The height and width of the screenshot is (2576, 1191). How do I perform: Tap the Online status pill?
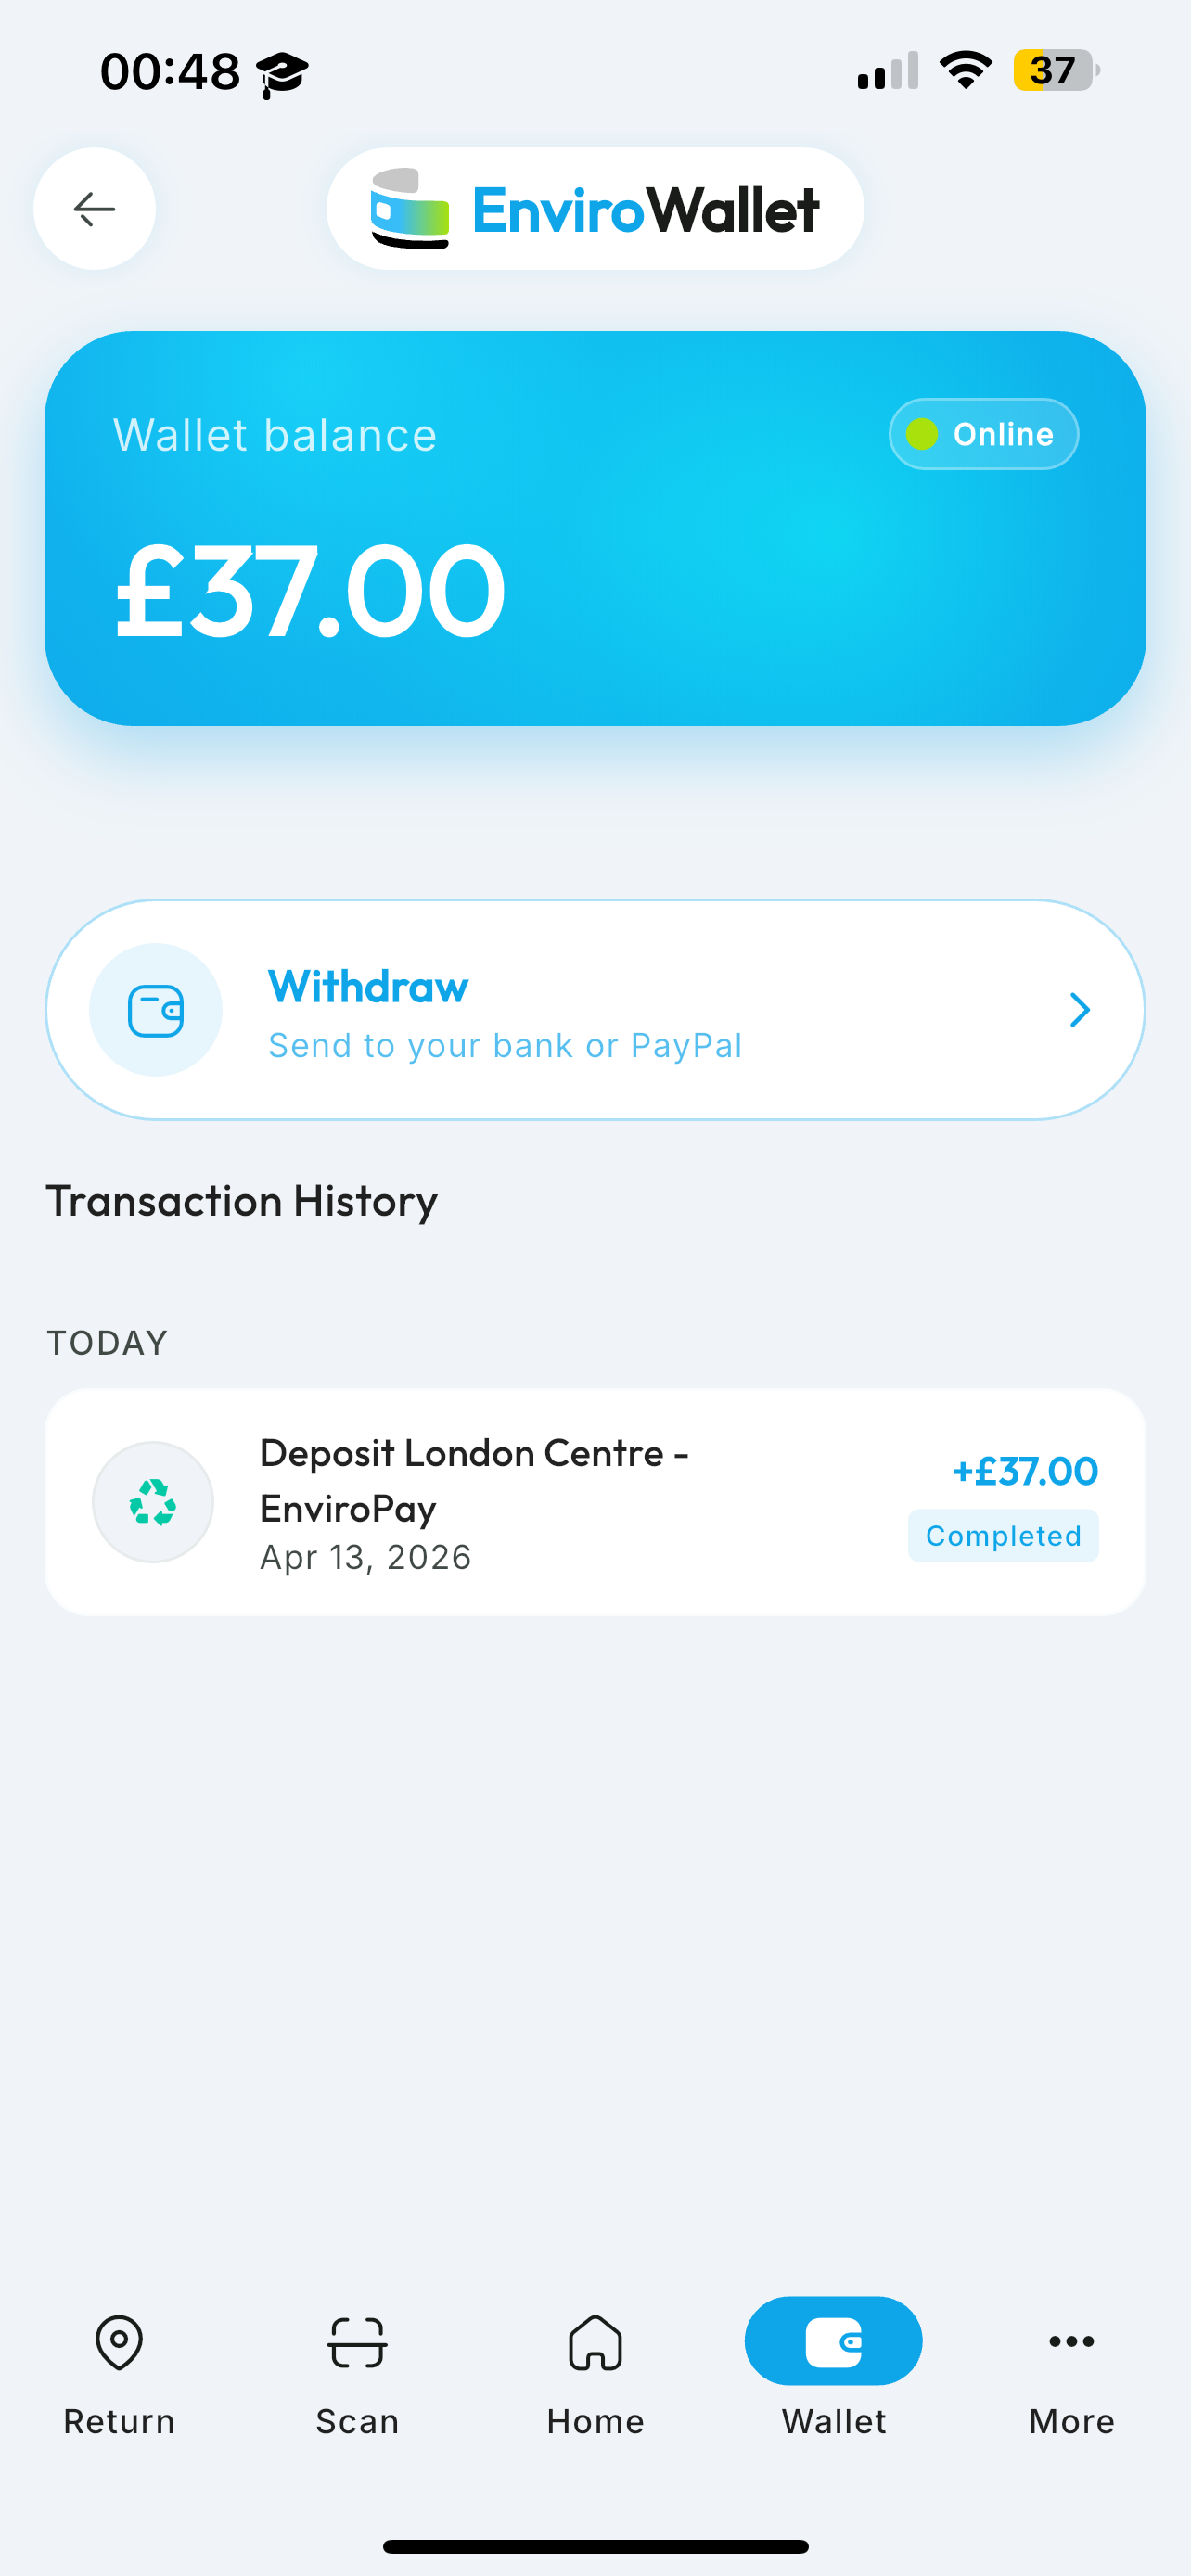[983, 434]
